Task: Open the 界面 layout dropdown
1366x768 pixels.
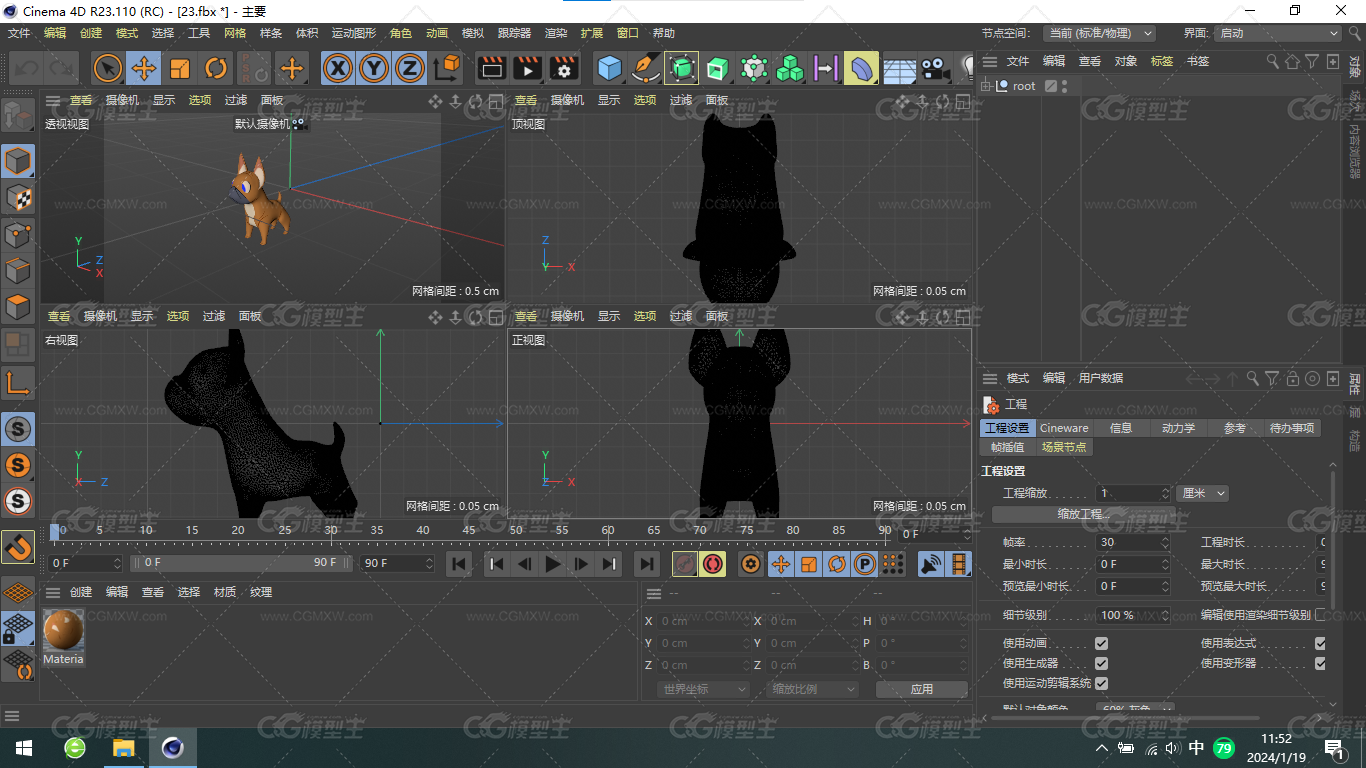Action: (x=1277, y=33)
